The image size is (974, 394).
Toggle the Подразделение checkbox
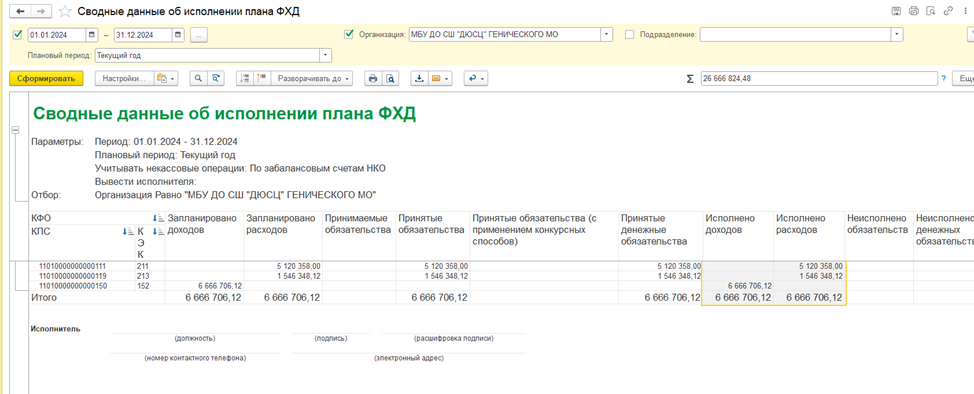click(629, 35)
